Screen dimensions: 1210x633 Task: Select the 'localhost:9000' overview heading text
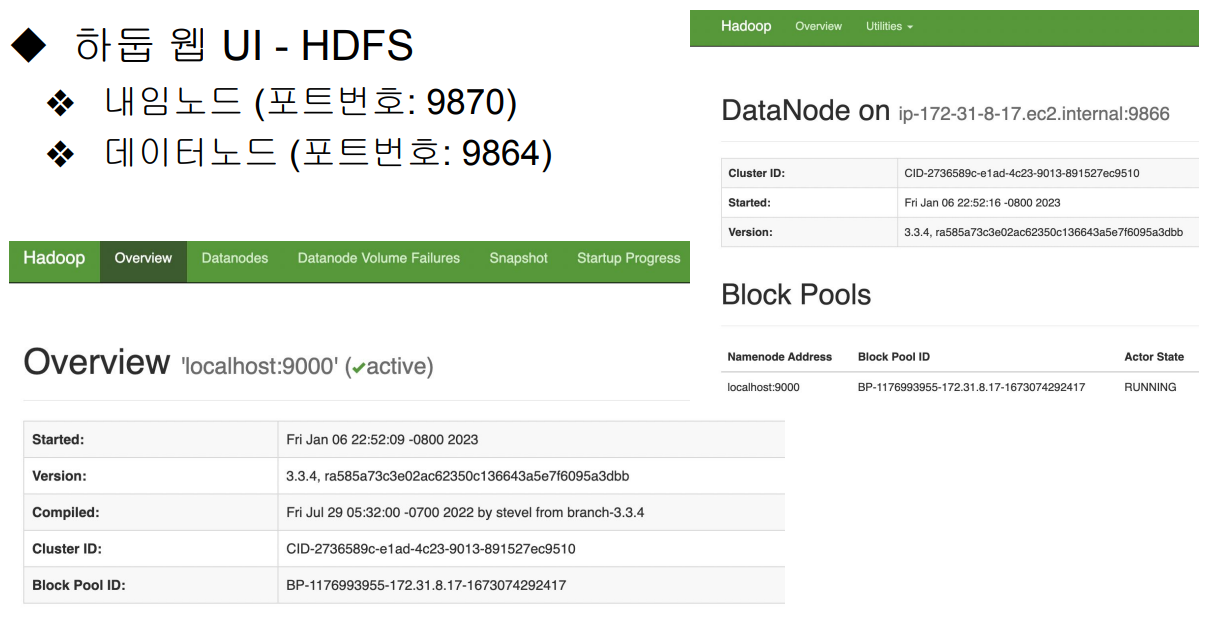(x=260, y=367)
